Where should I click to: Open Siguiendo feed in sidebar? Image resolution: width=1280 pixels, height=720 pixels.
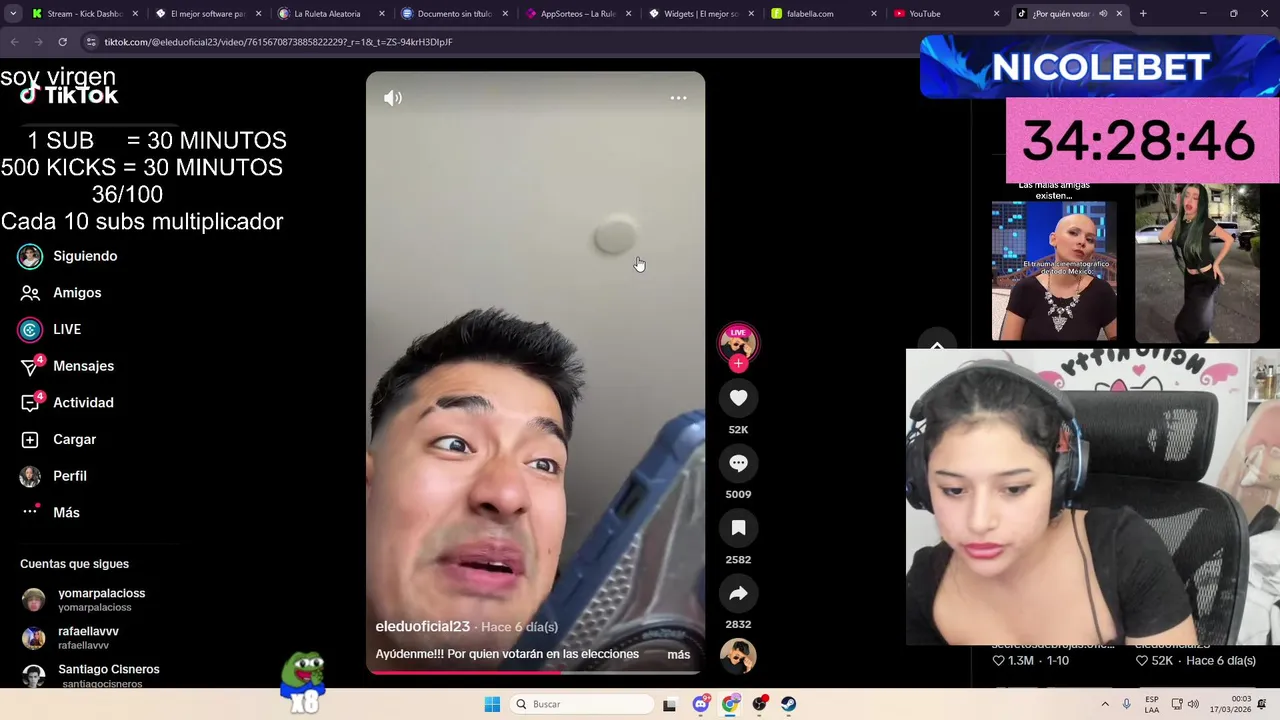(68, 256)
